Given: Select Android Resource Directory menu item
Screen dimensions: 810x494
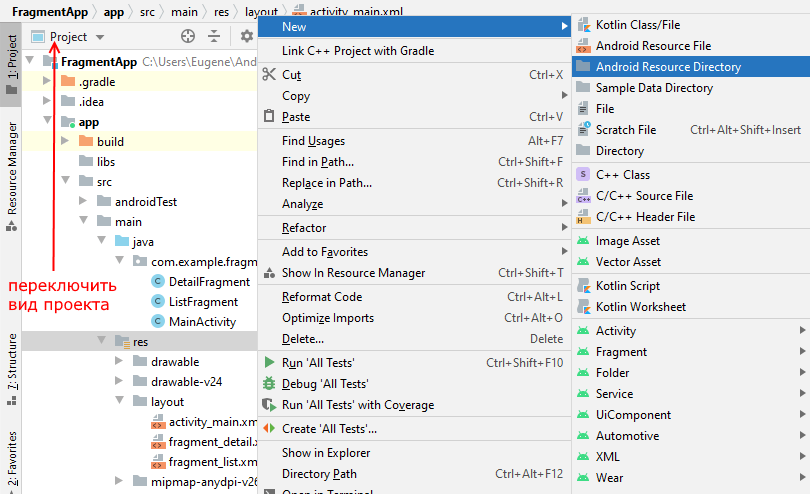Looking at the screenshot, I should click(668, 67).
